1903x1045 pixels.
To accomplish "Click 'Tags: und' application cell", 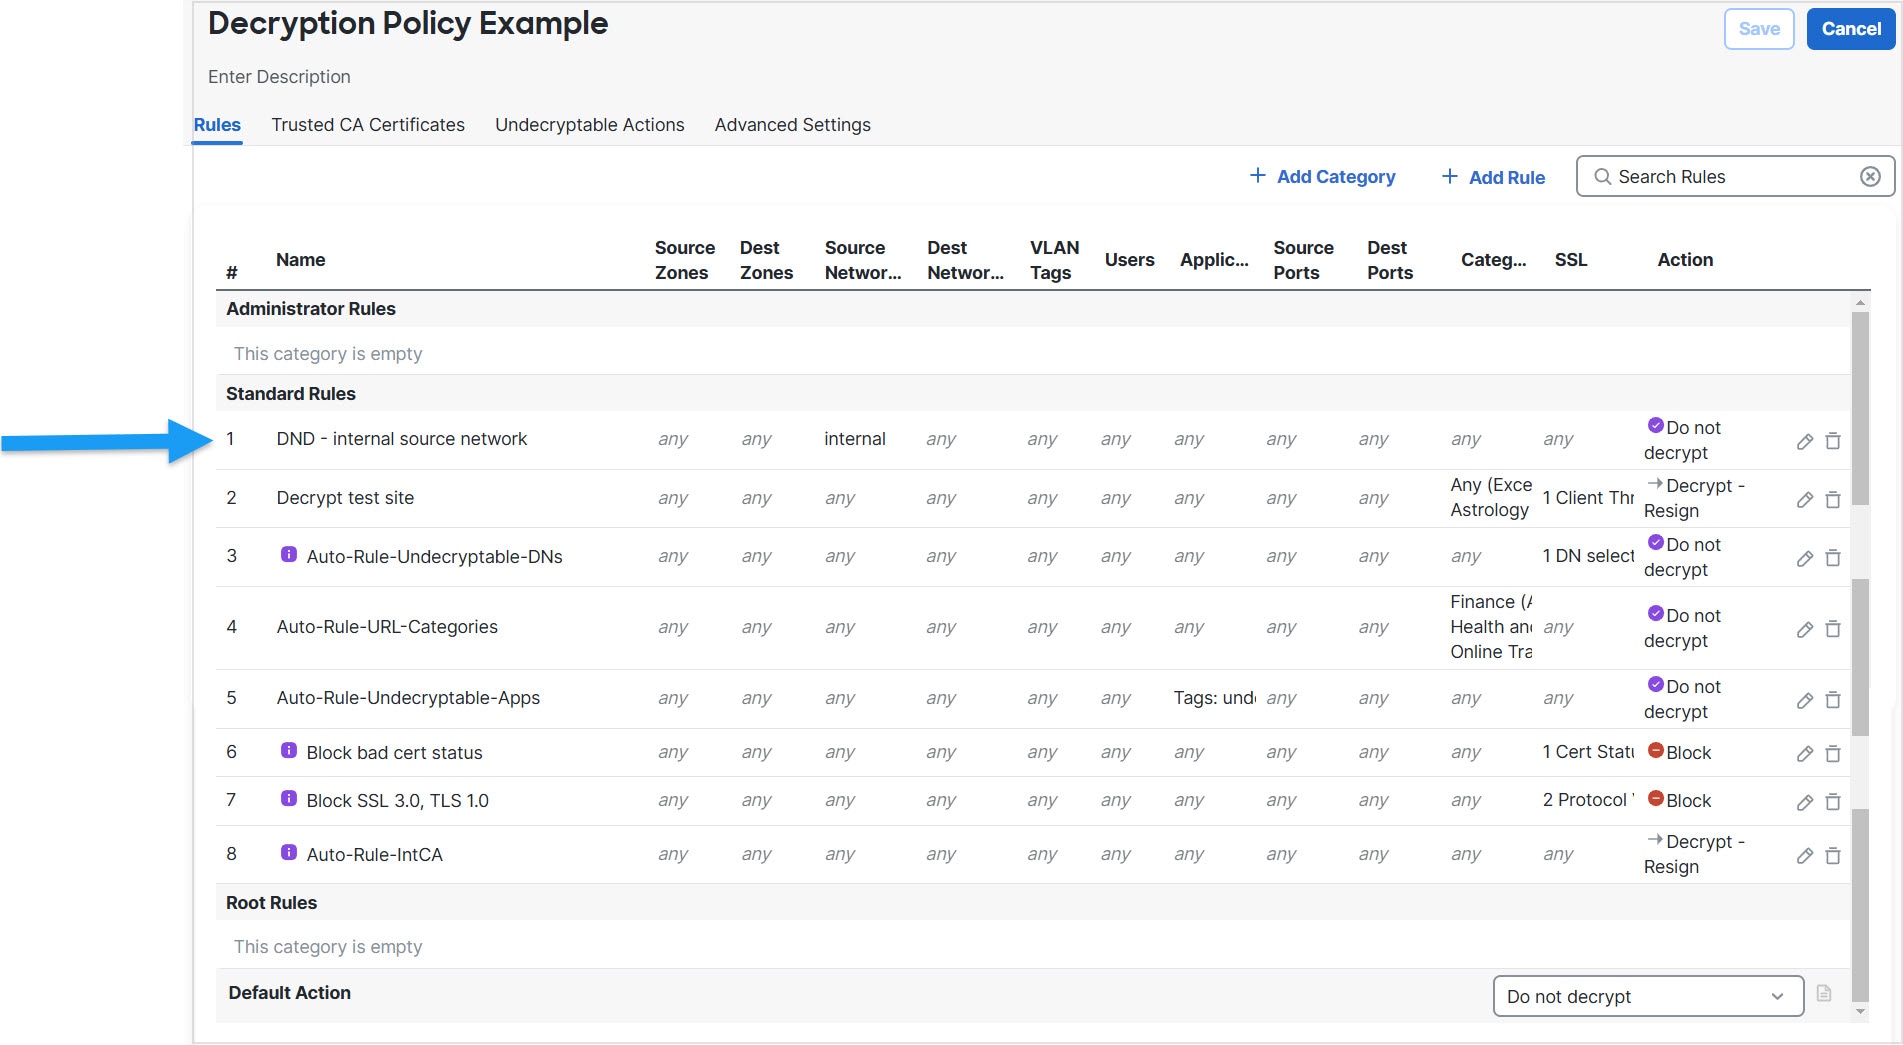I will click(x=1215, y=698).
